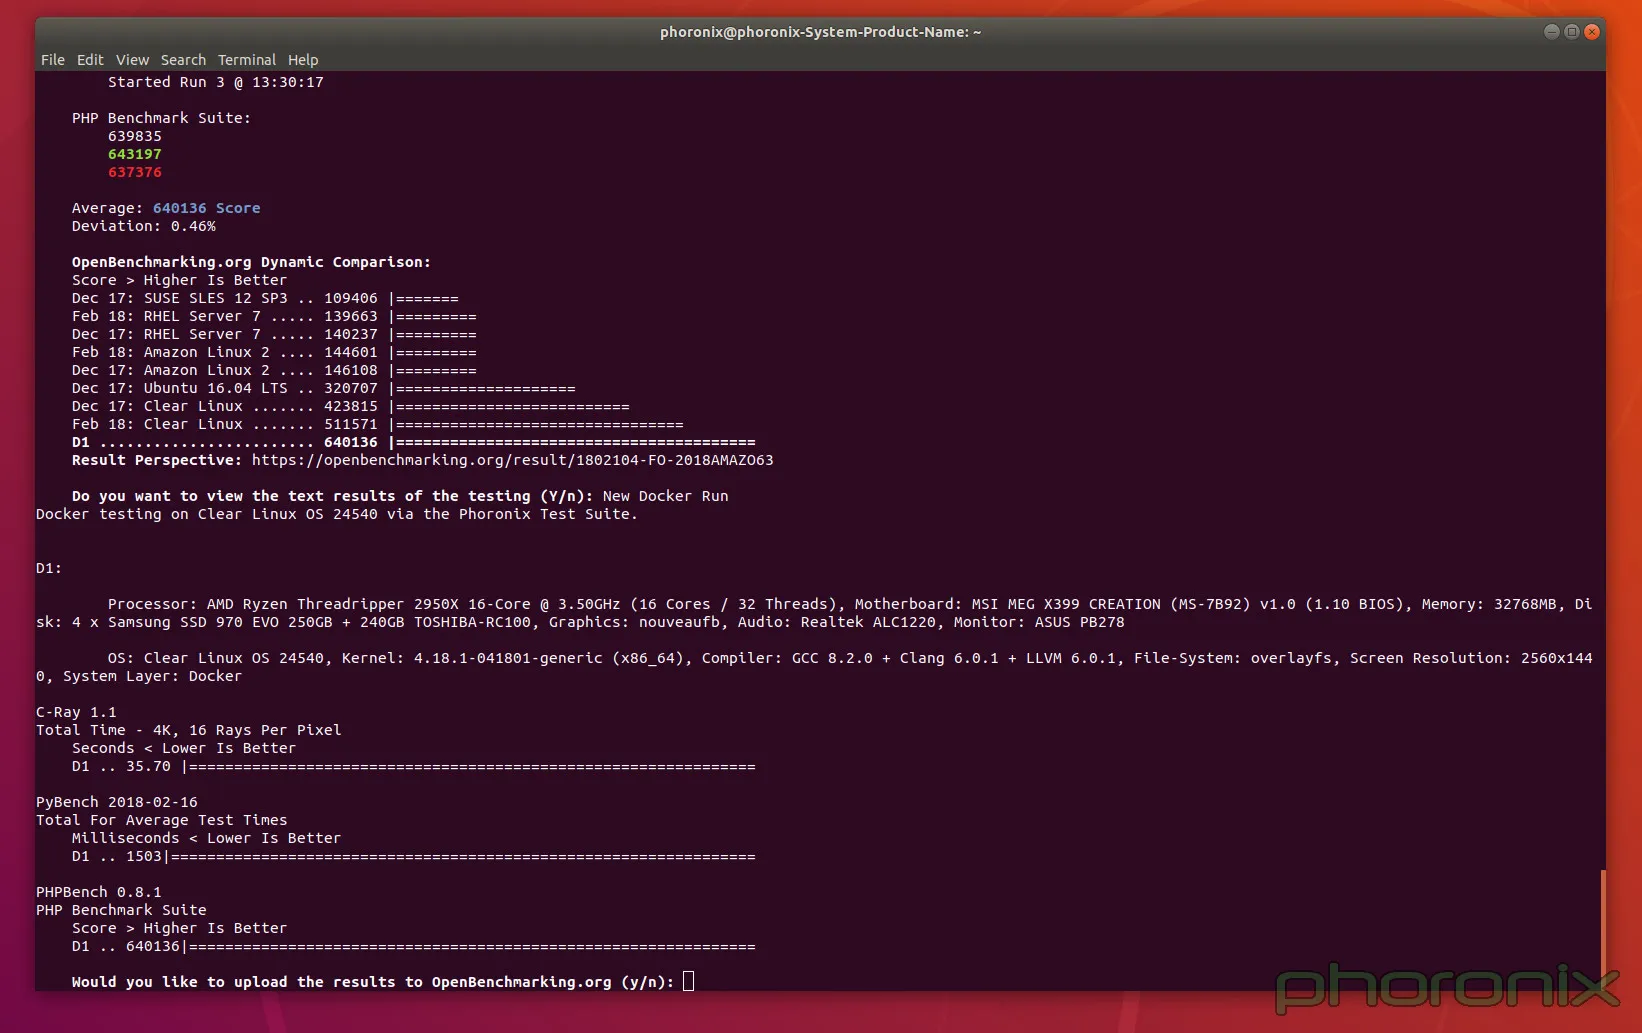Click the C-Ray 1.1 heading
The width and height of the screenshot is (1642, 1033).
coord(76,712)
